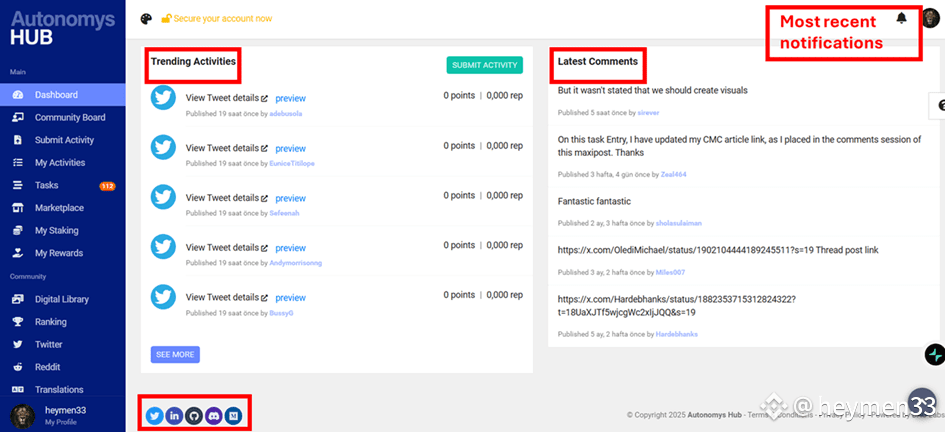Click the Autonomys HUB logo
The image size is (945, 432).
(63, 28)
